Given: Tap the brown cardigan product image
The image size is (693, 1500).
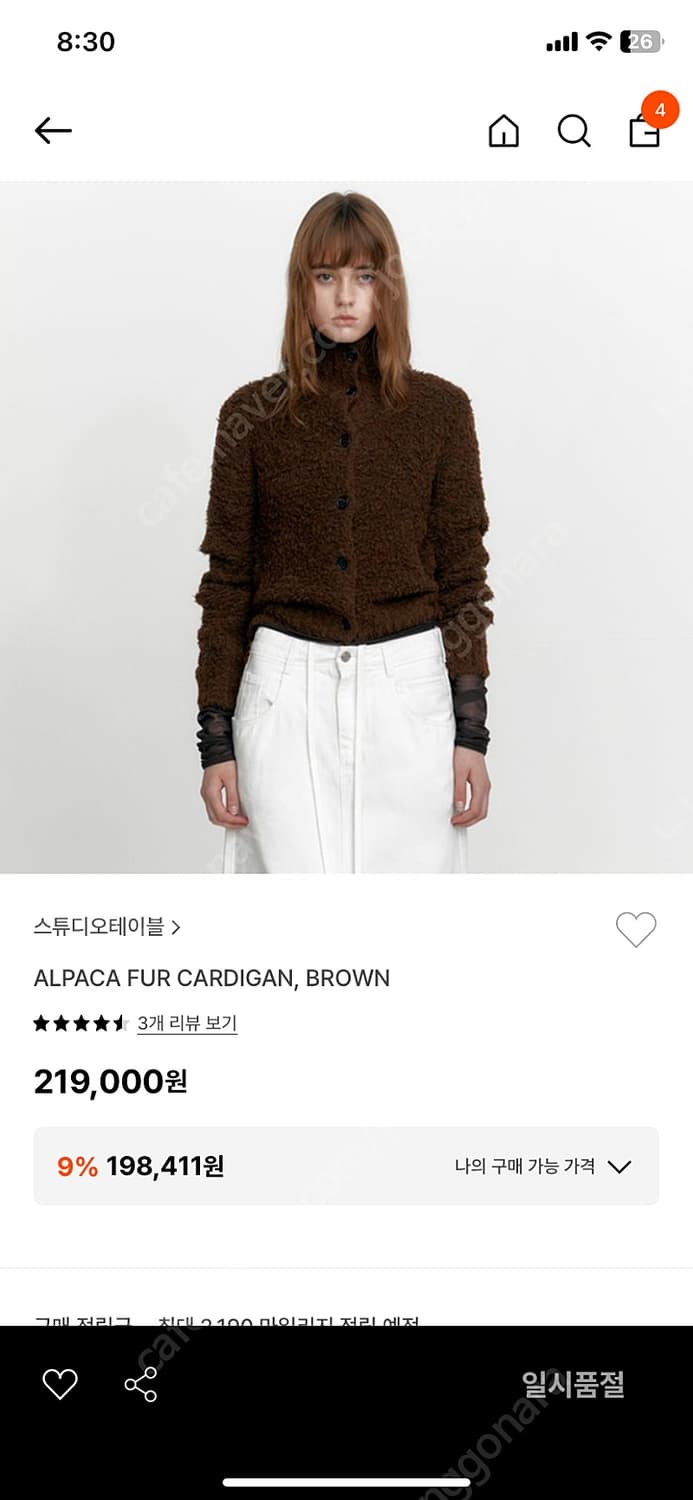Looking at the screenshot, I should [x=346, y=527].
